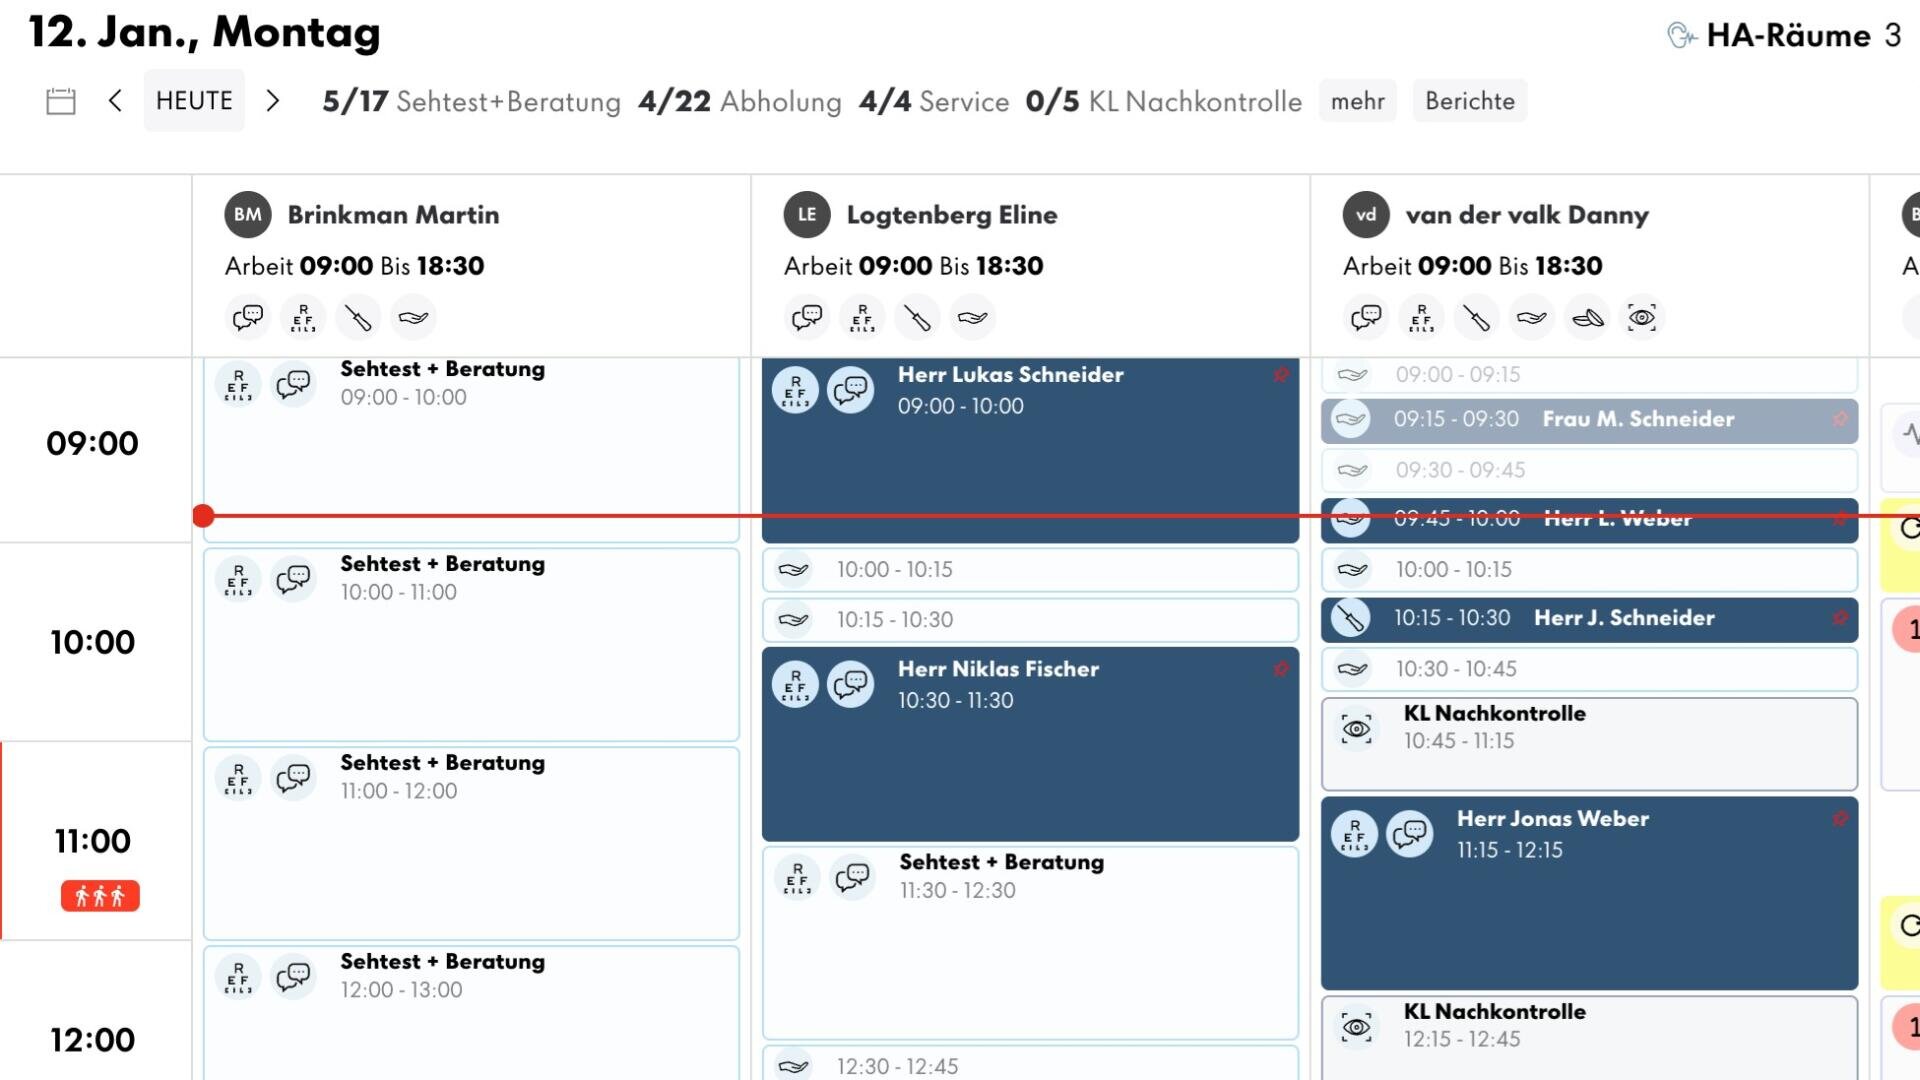Open the calendar picker icon near HEUTE
The width and height of the screenshot is (1920, 1080).
click(60, 100)
